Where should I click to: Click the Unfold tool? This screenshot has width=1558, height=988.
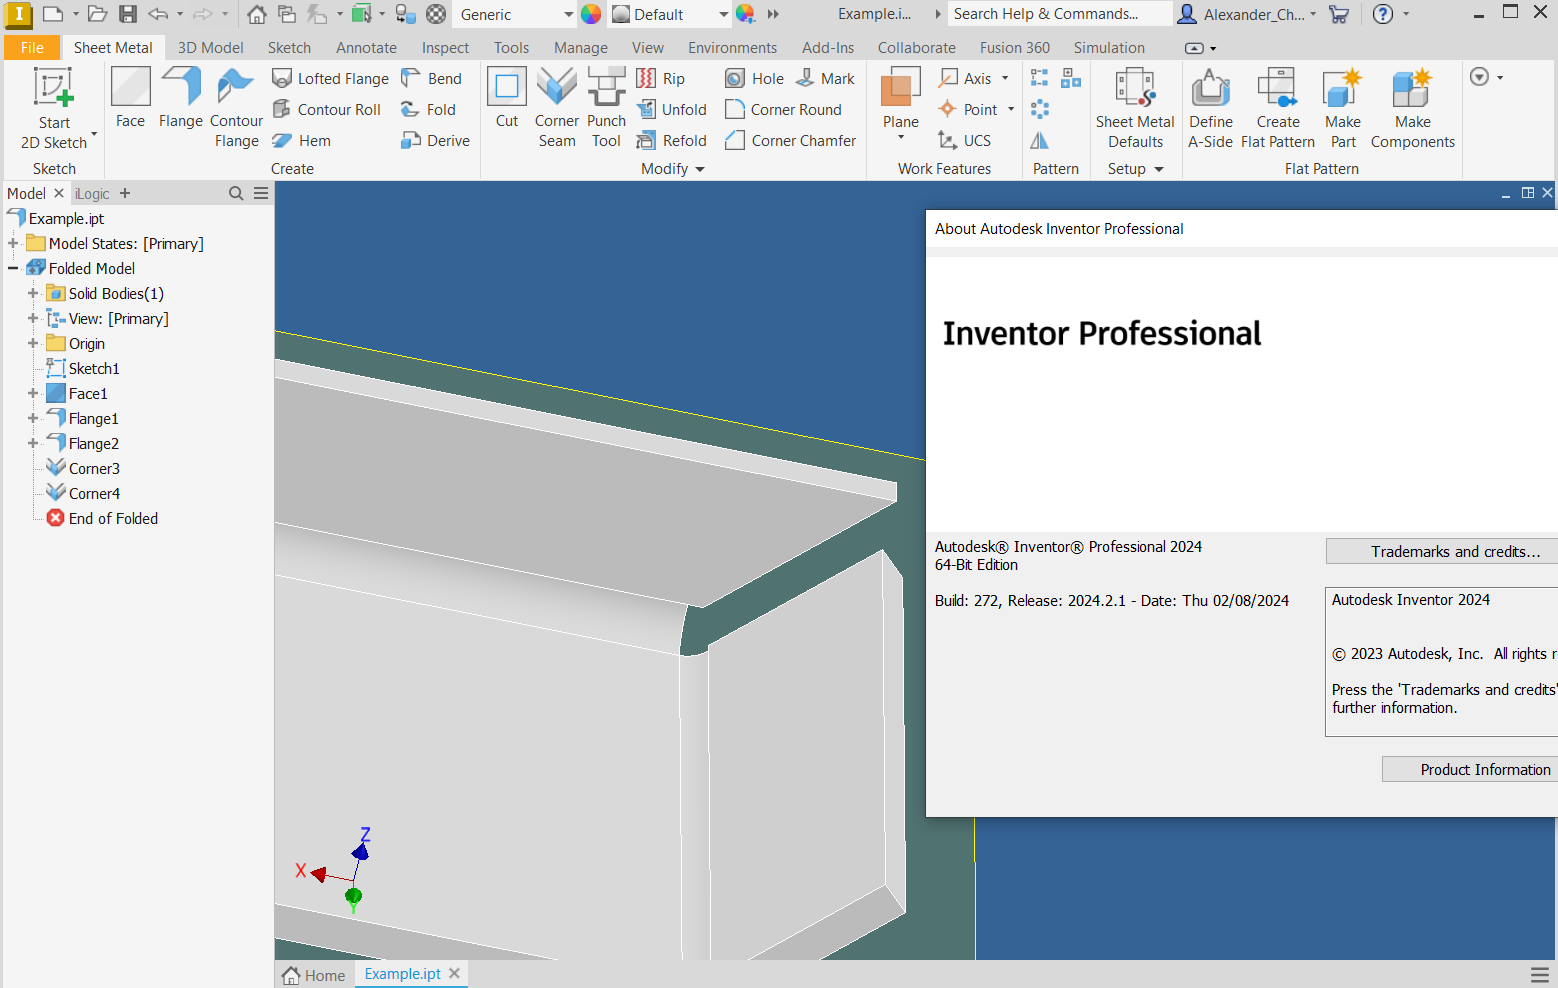pyautogui.click(x=672, y=109)
